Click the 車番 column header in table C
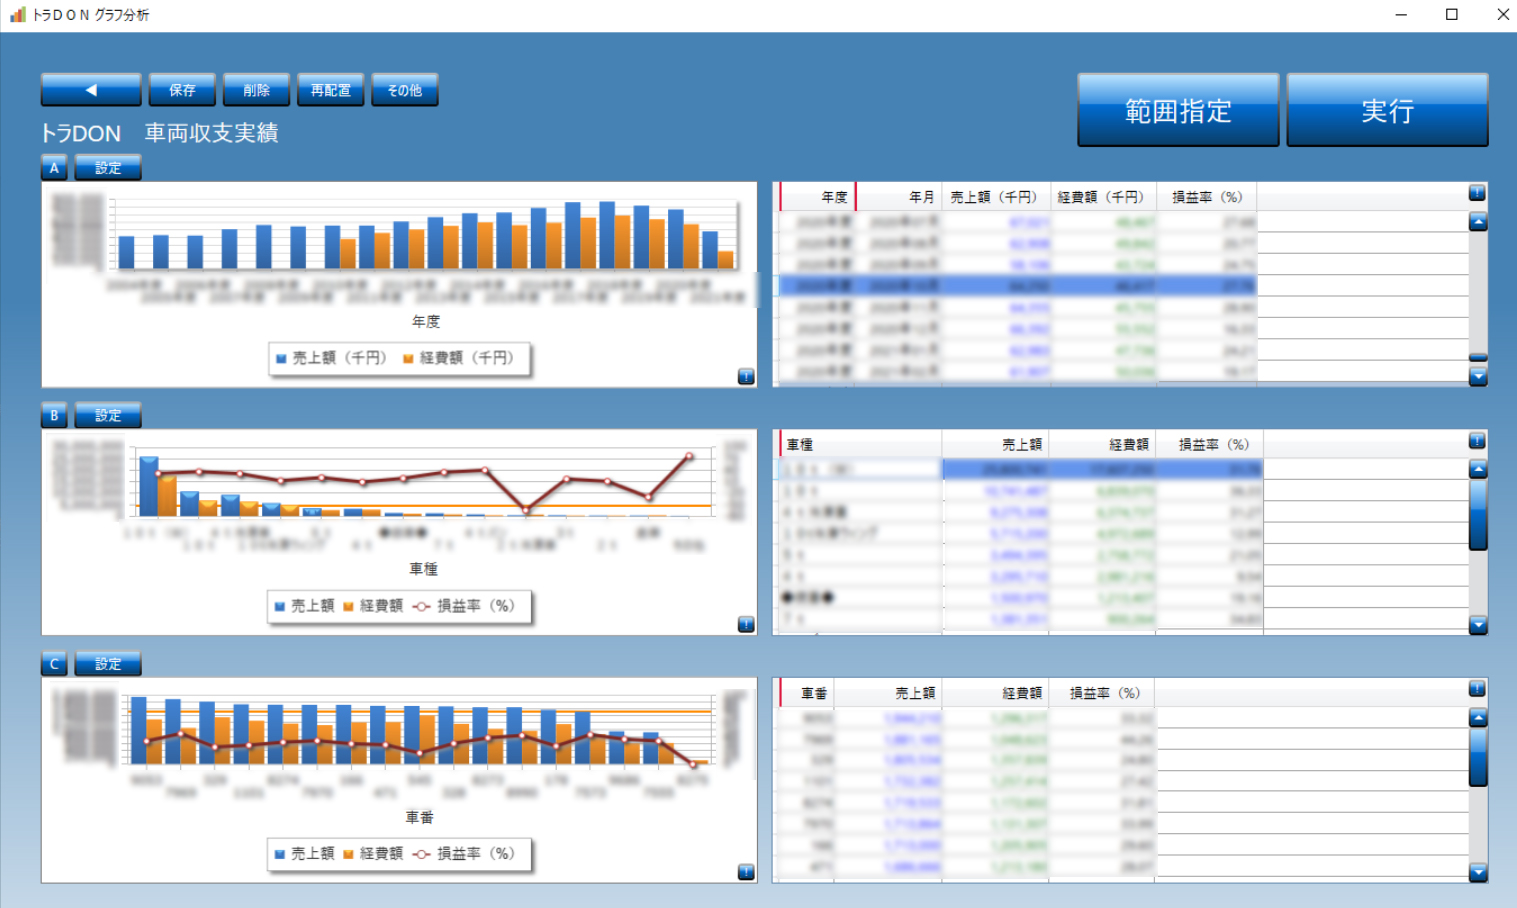The width and height of the screenshot is (1517, 908). (x=807, y=693)
